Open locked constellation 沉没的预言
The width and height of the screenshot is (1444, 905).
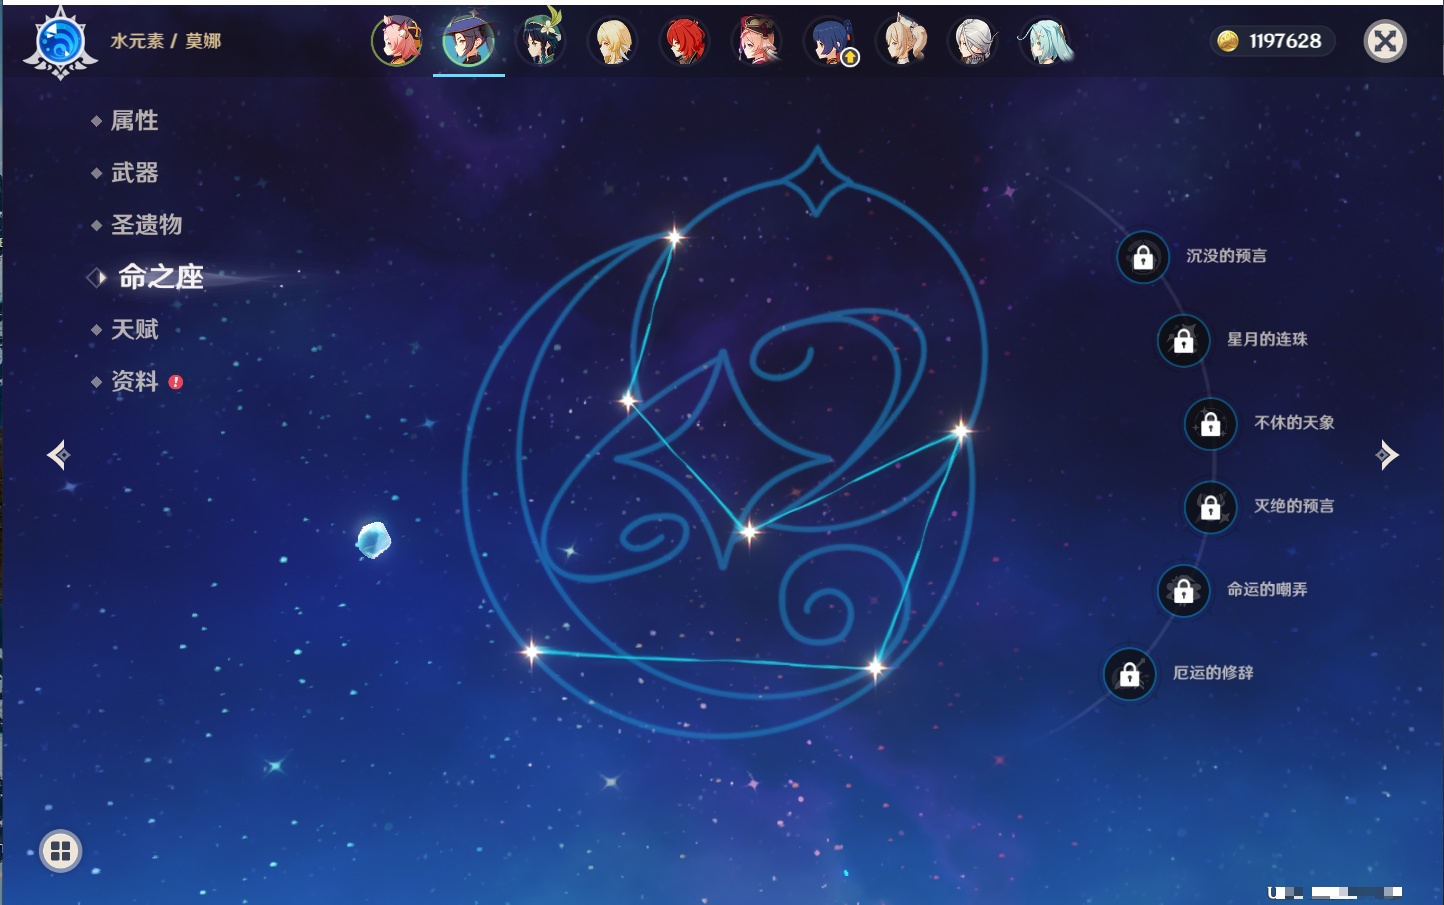(x=1143, y=258)
